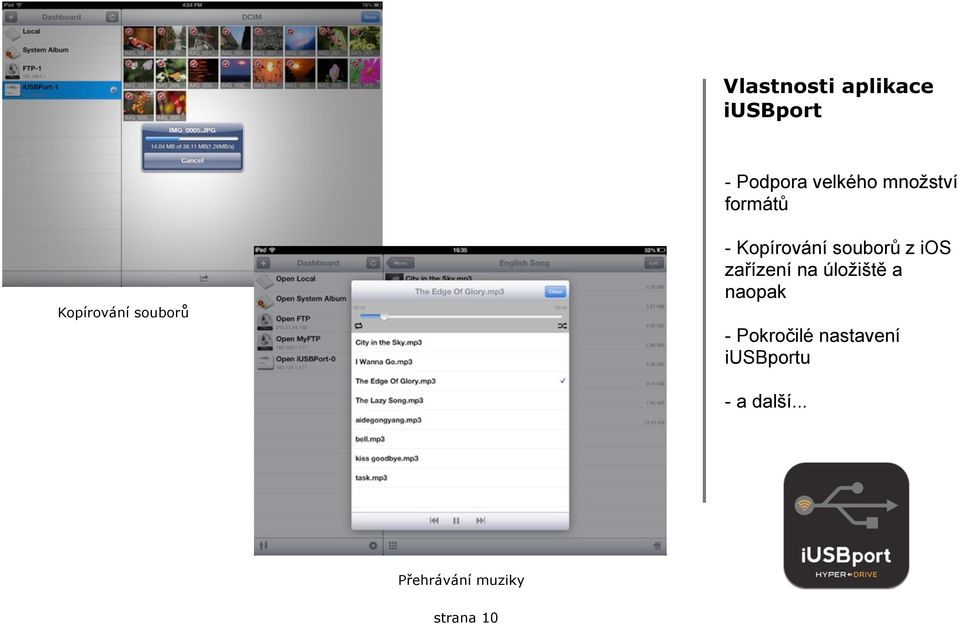
Task: Toggle checkmark on the river canyon photo
Action: click(x=161, y=31)
